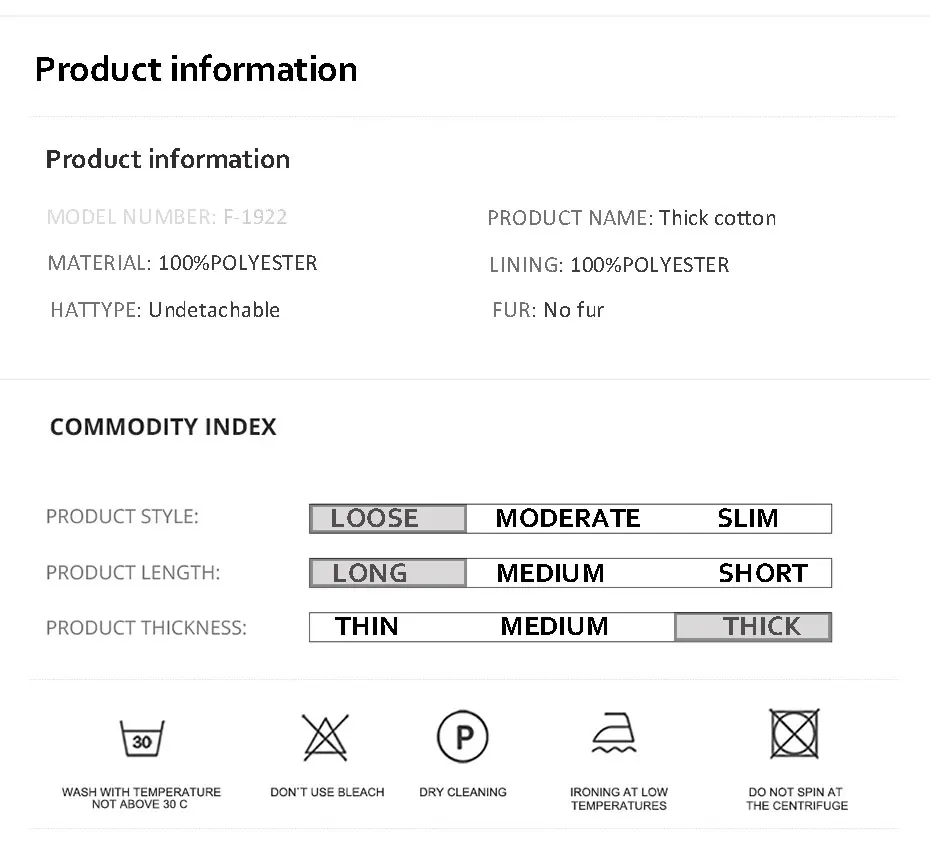930x866 pixels.
Task: Click the do-not-spin crossed square icon
Action: tap(795, 734)
